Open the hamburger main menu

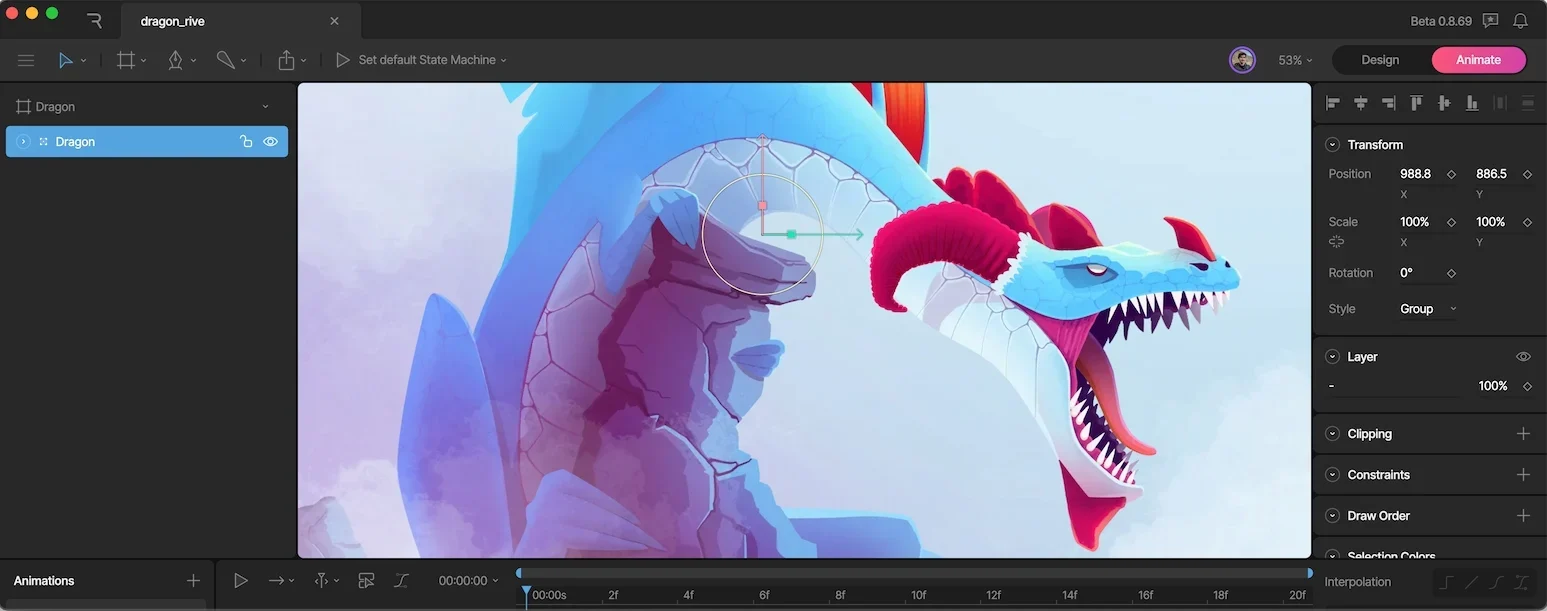click(26, 60)
